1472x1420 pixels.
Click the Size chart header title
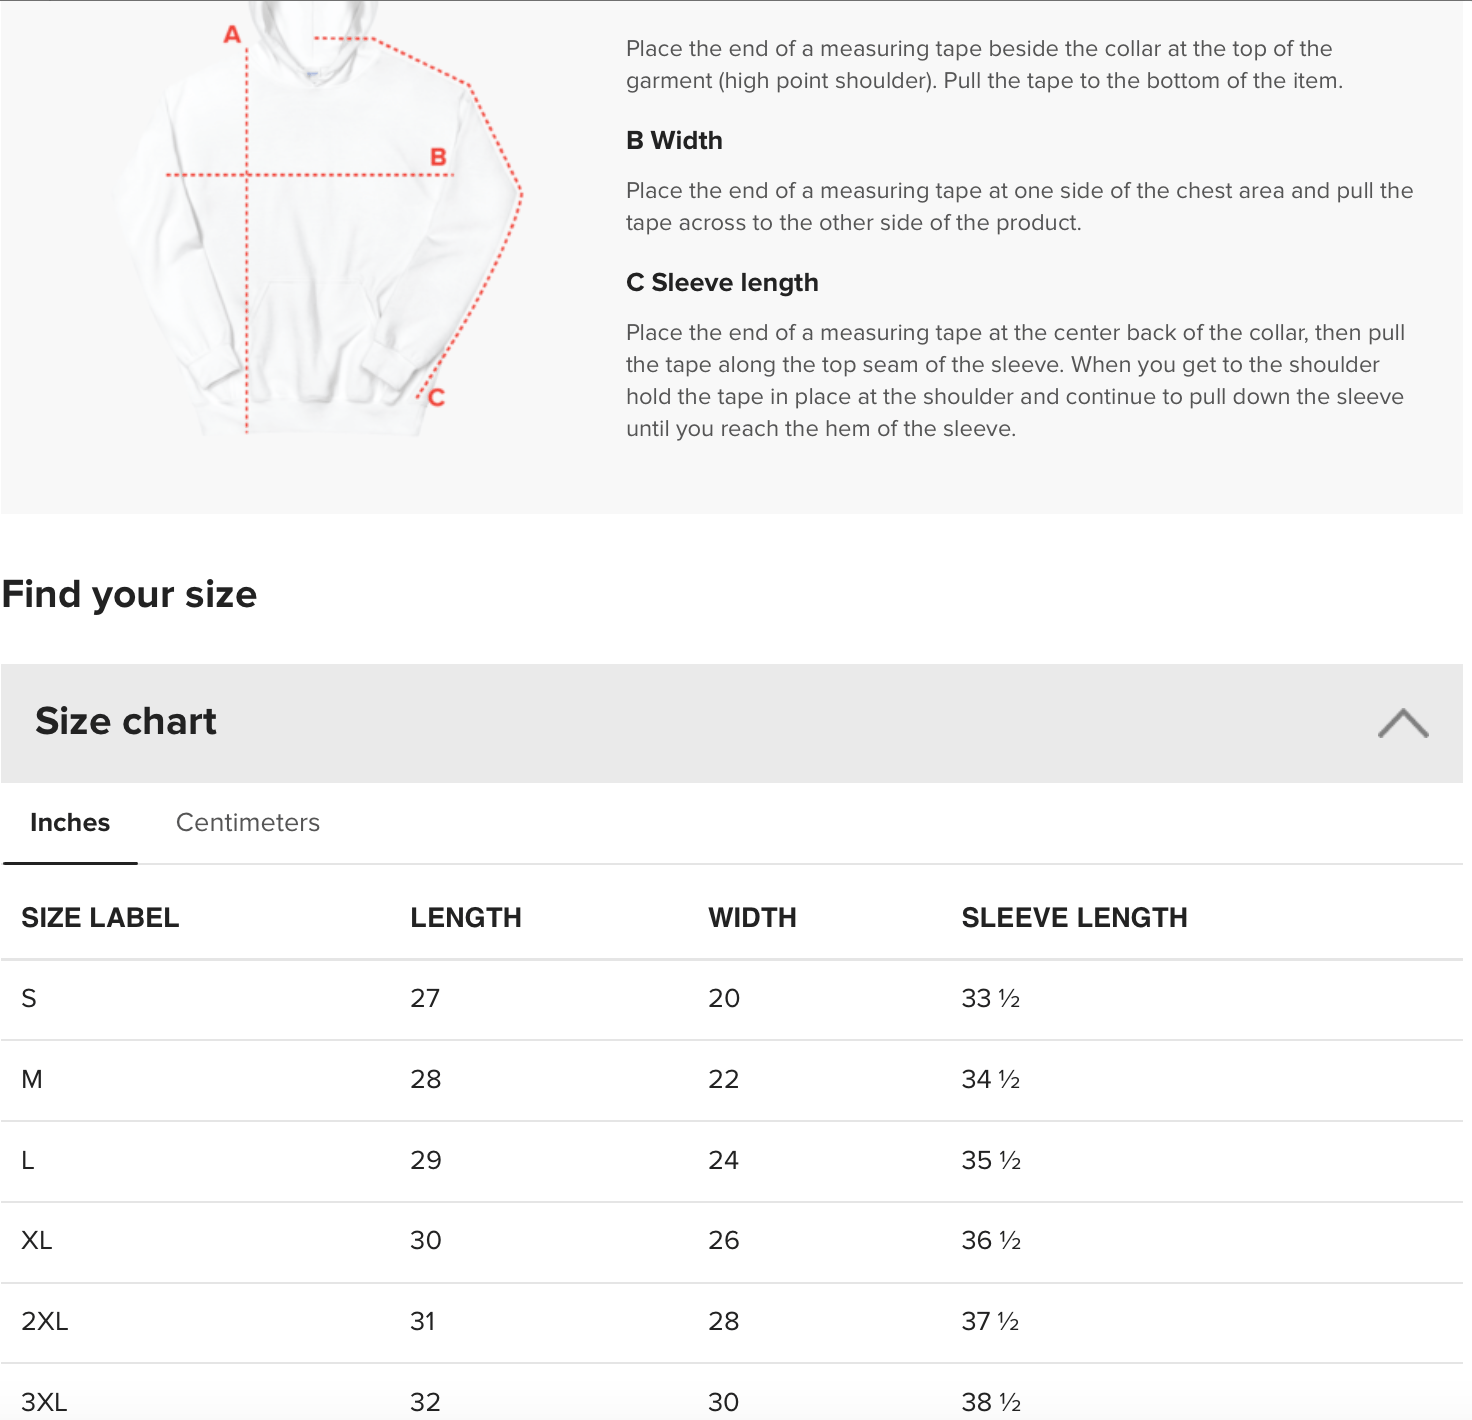pyautogui.click(x=126, y=721)
